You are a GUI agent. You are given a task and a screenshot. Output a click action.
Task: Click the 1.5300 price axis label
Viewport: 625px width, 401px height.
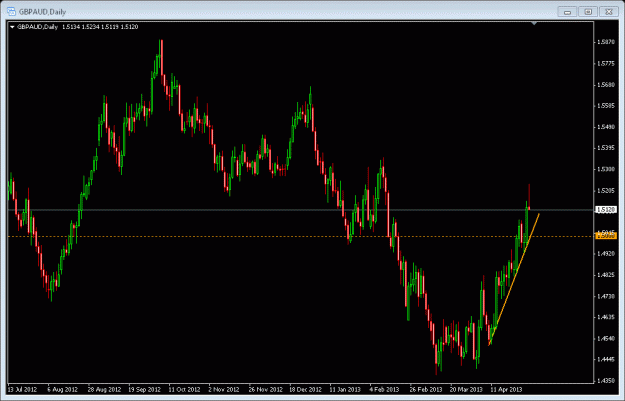(x=606, y=169)
